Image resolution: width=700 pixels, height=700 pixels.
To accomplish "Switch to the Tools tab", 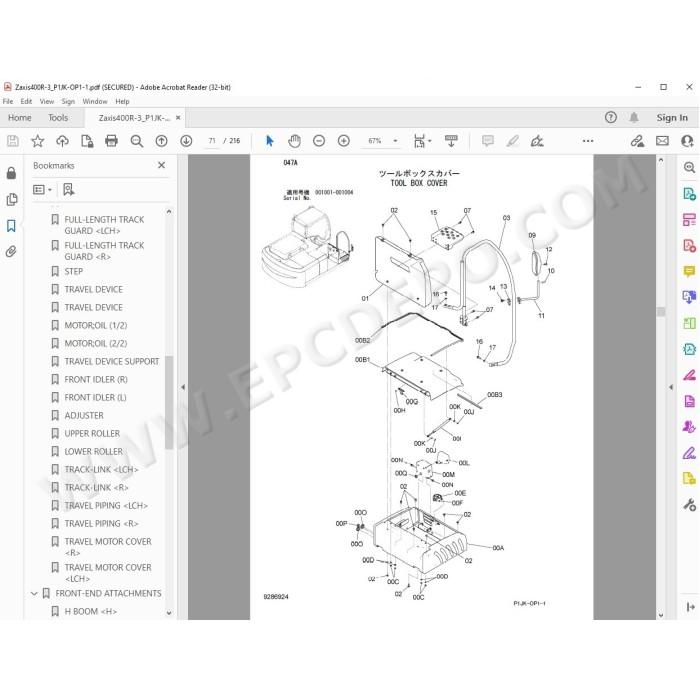I will coord(58,118).
